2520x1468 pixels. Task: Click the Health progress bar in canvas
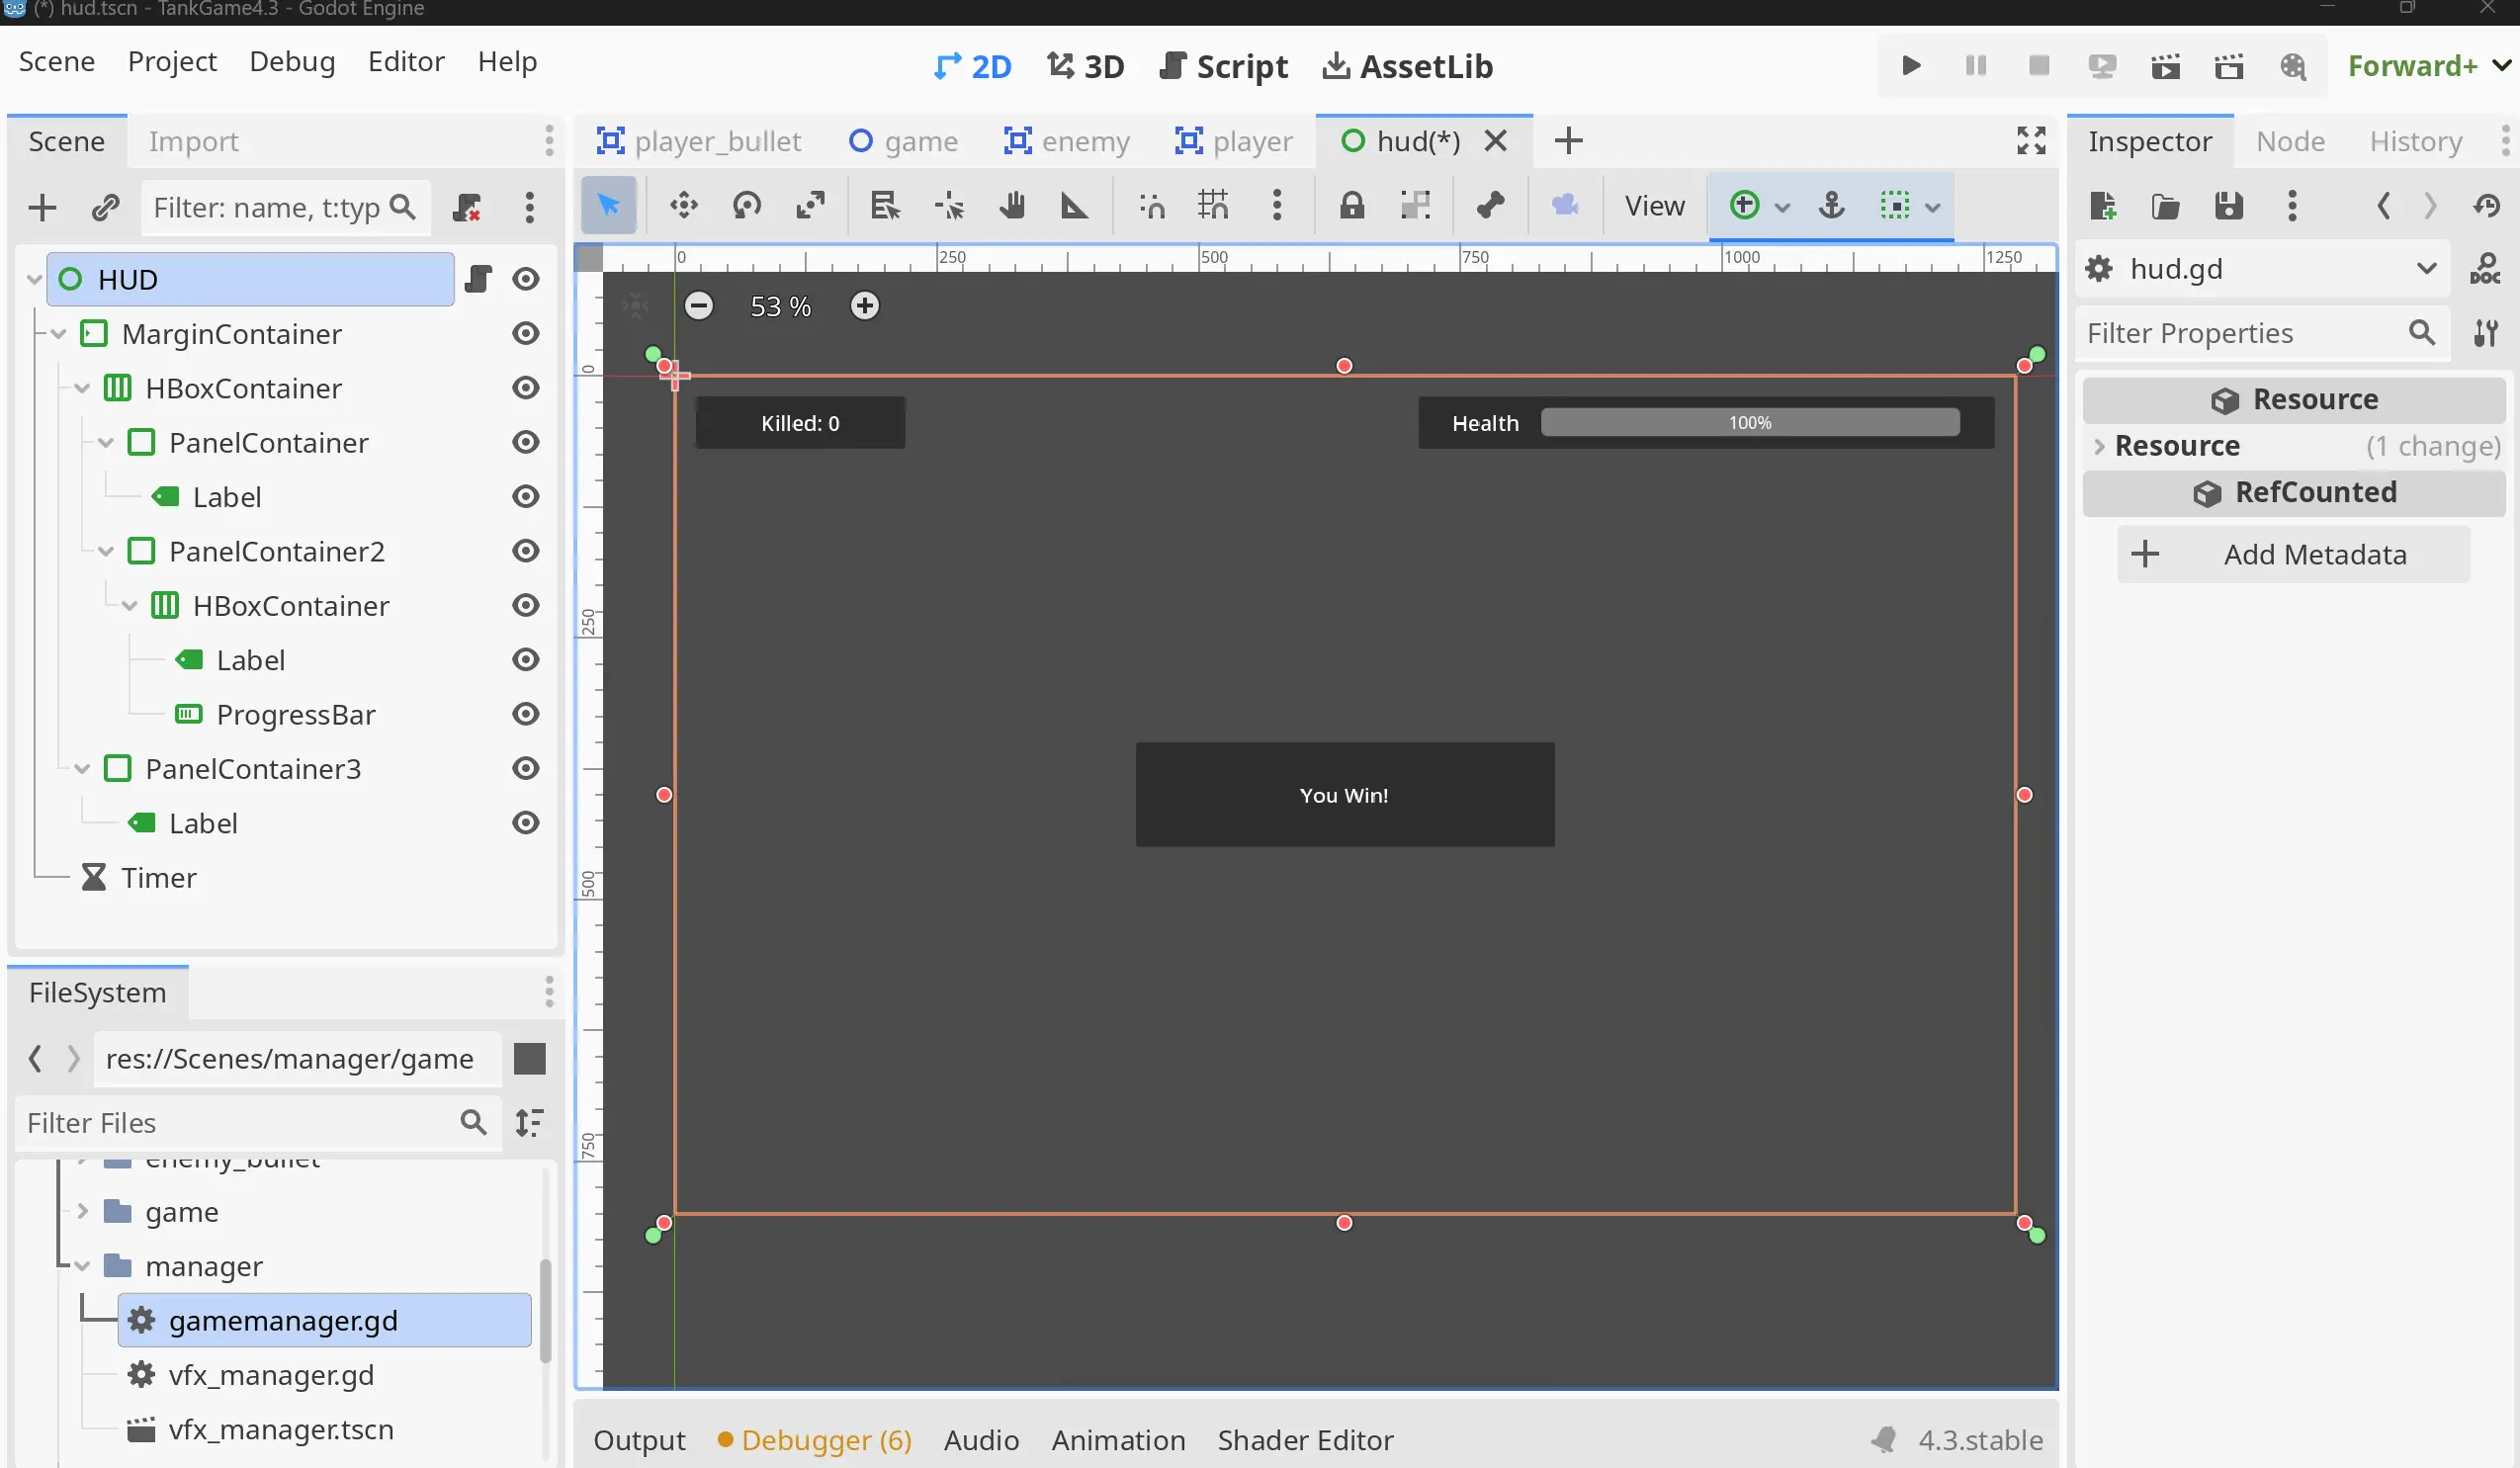pyautogui.click(x=1750, y=422)
